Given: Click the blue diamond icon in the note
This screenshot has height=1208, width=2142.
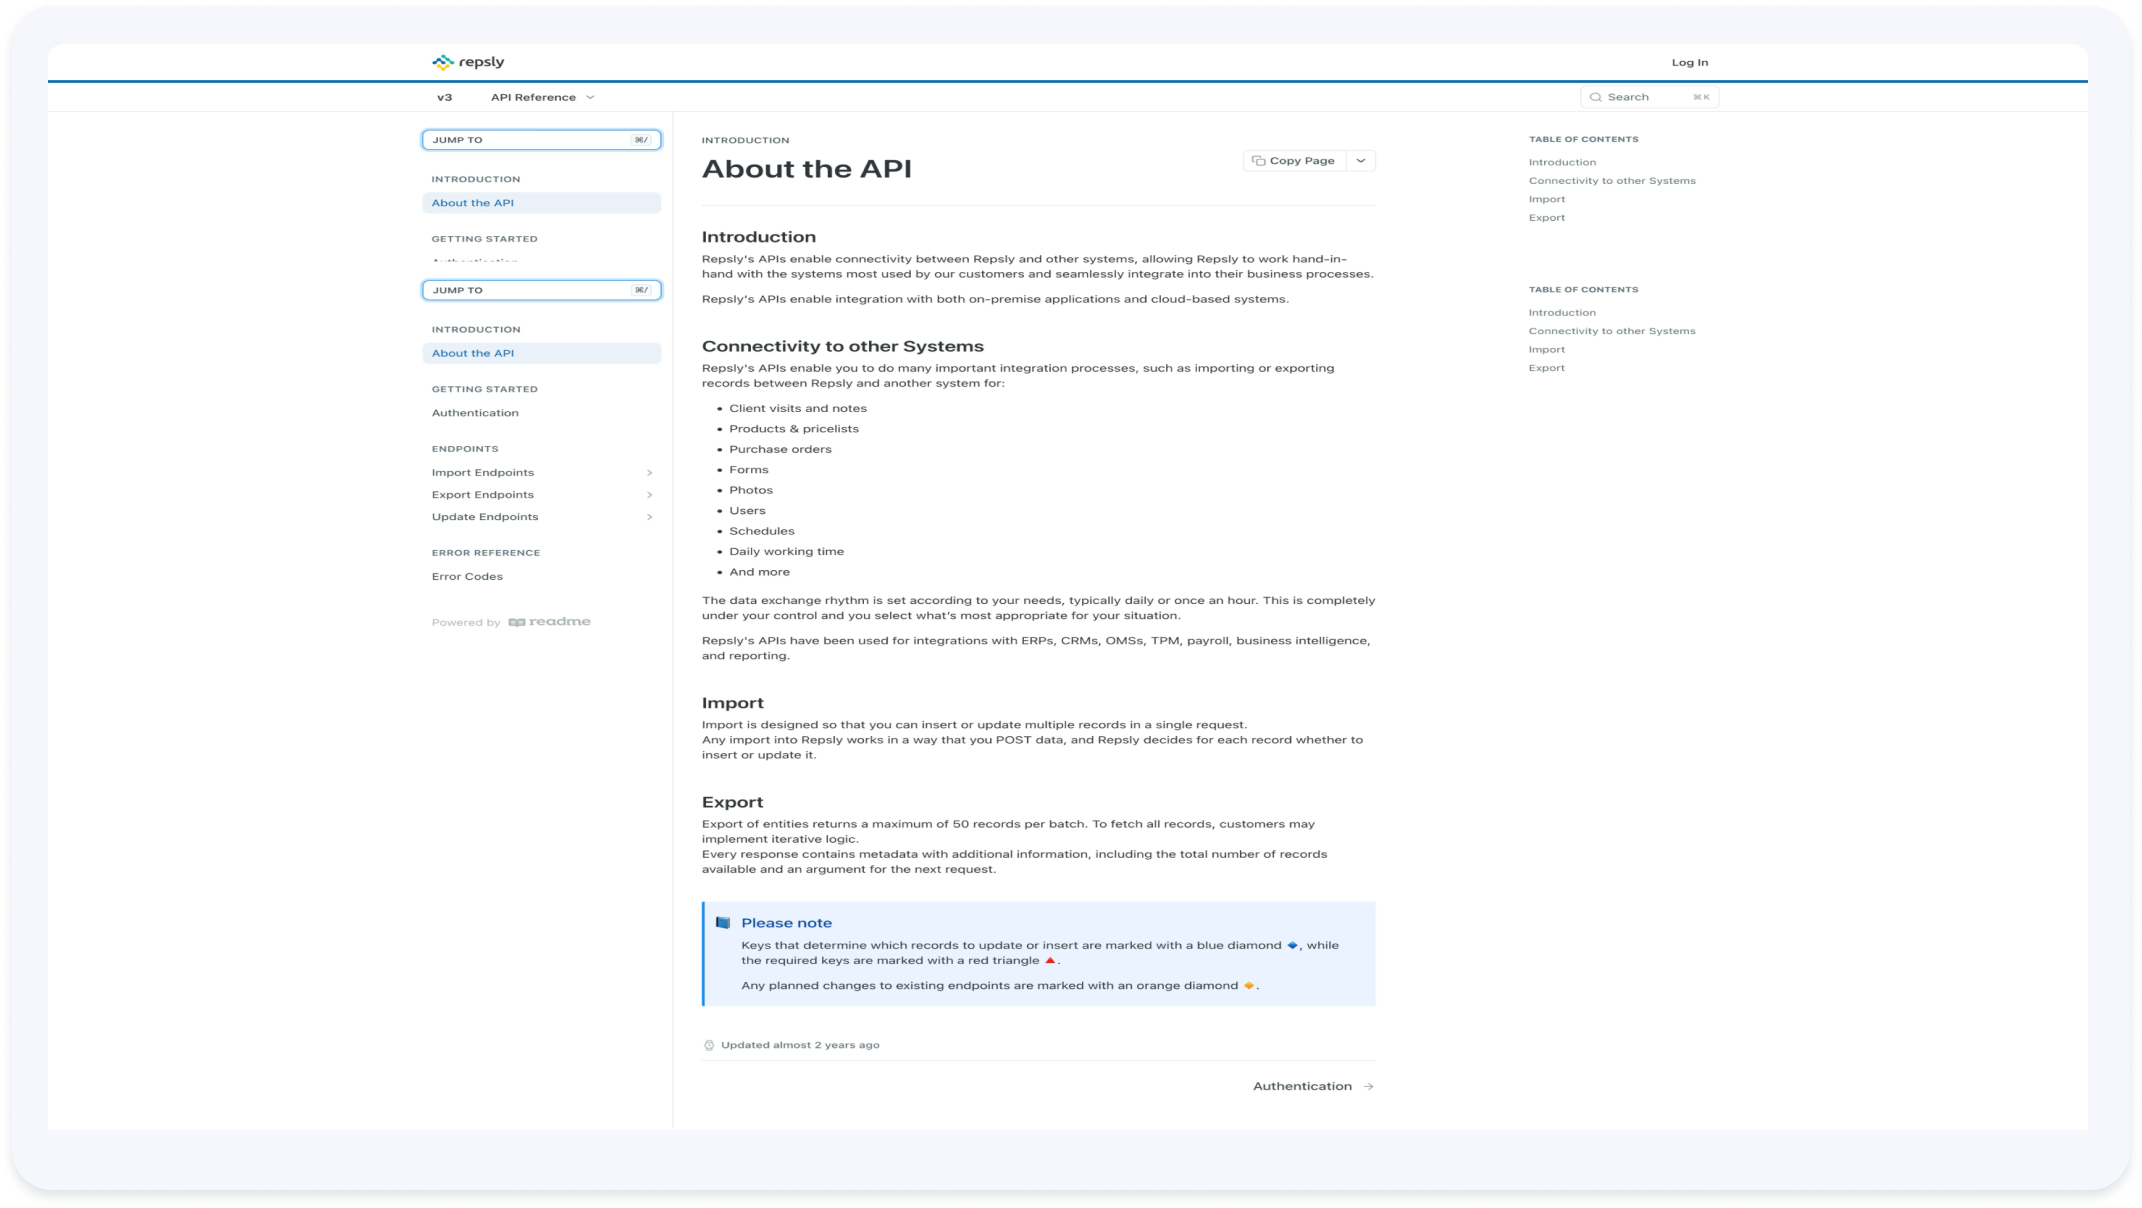Looking at the screenshot, I should click(x=1292, y=945).
